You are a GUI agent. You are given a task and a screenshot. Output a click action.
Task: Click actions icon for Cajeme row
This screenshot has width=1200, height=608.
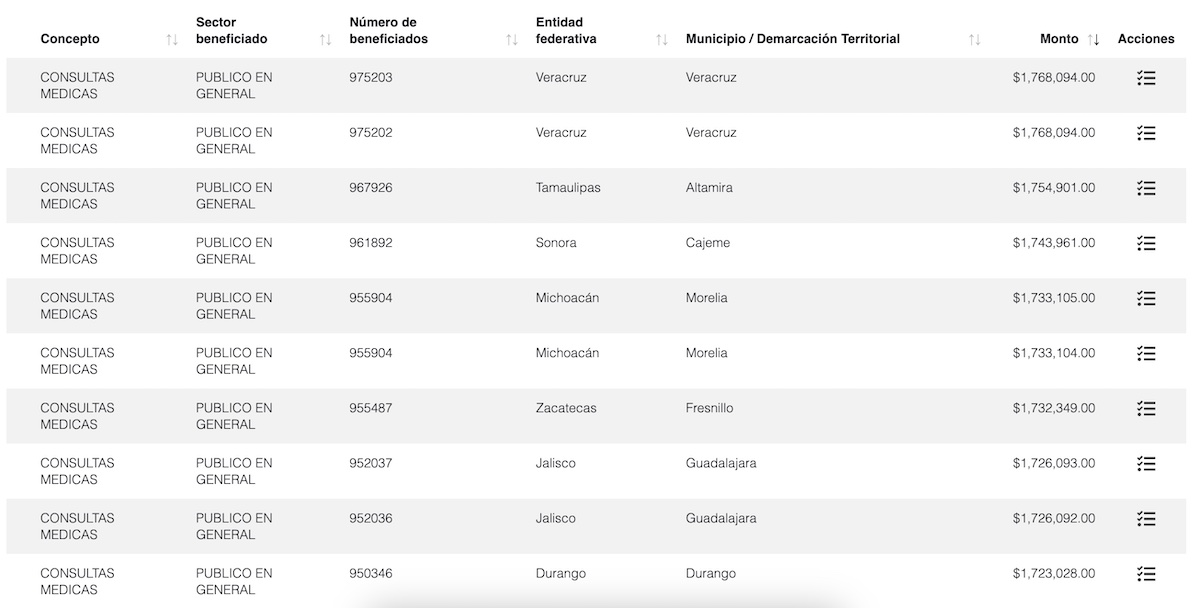point(1146,243)
